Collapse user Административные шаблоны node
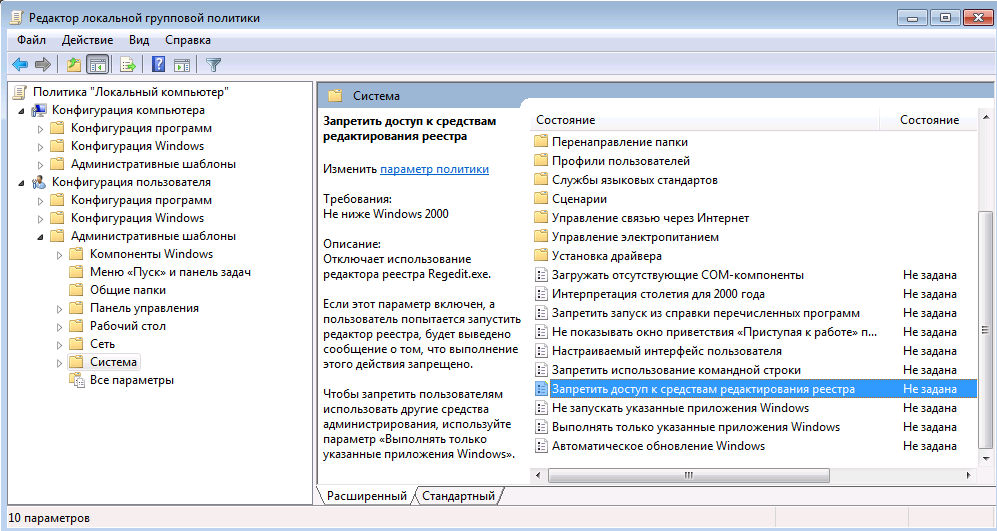The image size is (997, 531). pos(41,237)
